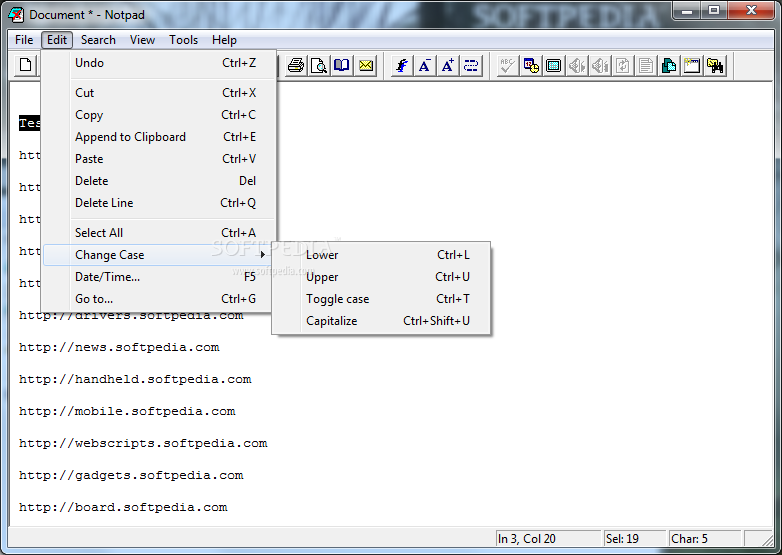Click the grayed refresh page icon

coord(622,65)
